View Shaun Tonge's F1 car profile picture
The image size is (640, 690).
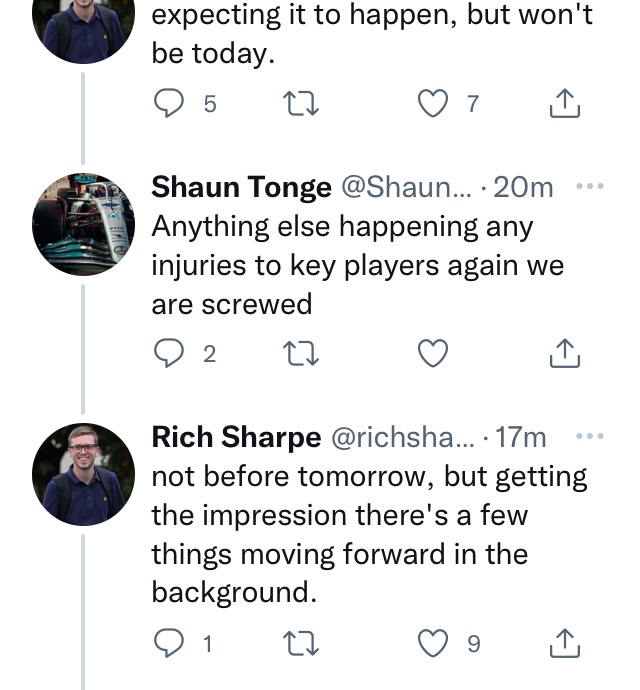pos(83,225)
